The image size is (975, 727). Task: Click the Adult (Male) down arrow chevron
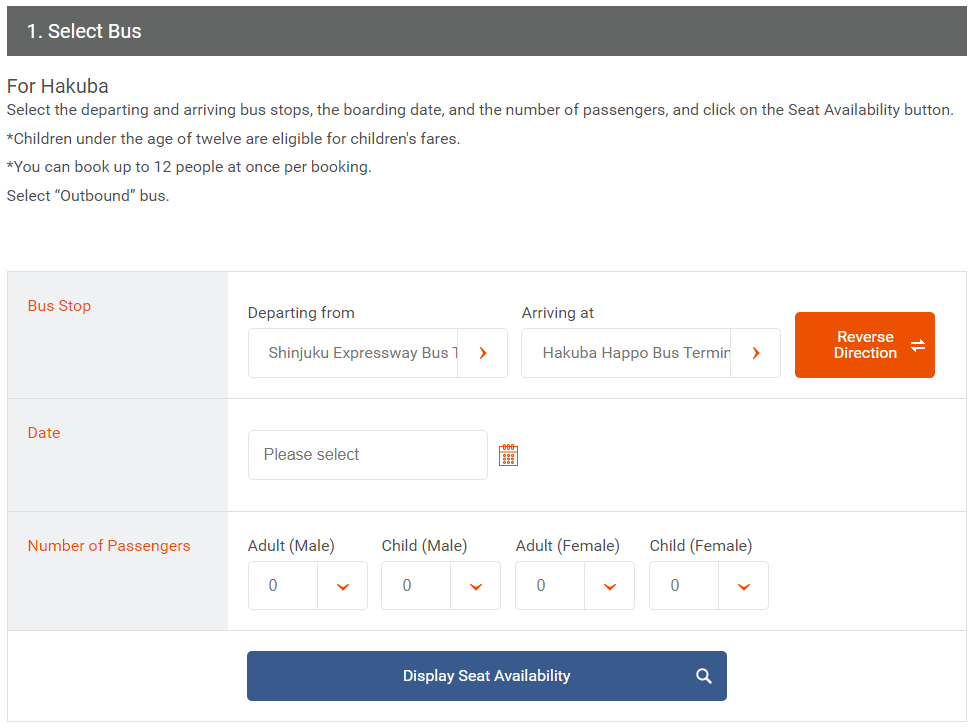(343, 586)
